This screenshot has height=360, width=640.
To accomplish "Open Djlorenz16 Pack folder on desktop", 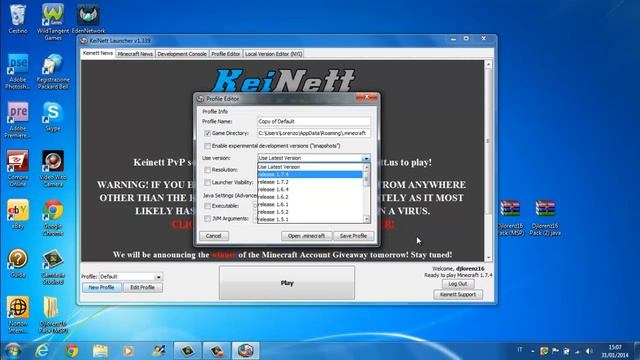I will pos(53,315).
